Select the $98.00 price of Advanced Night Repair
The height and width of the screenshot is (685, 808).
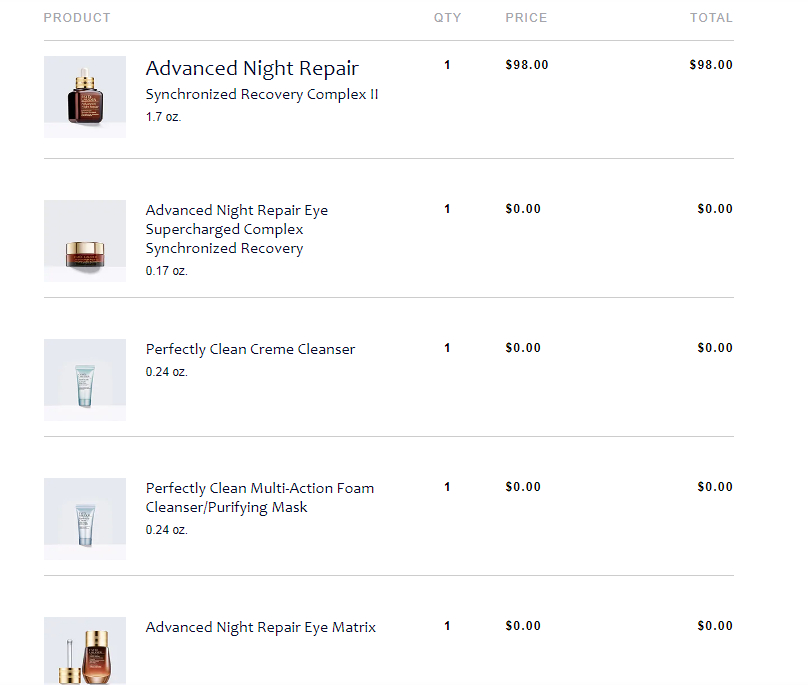527,65
